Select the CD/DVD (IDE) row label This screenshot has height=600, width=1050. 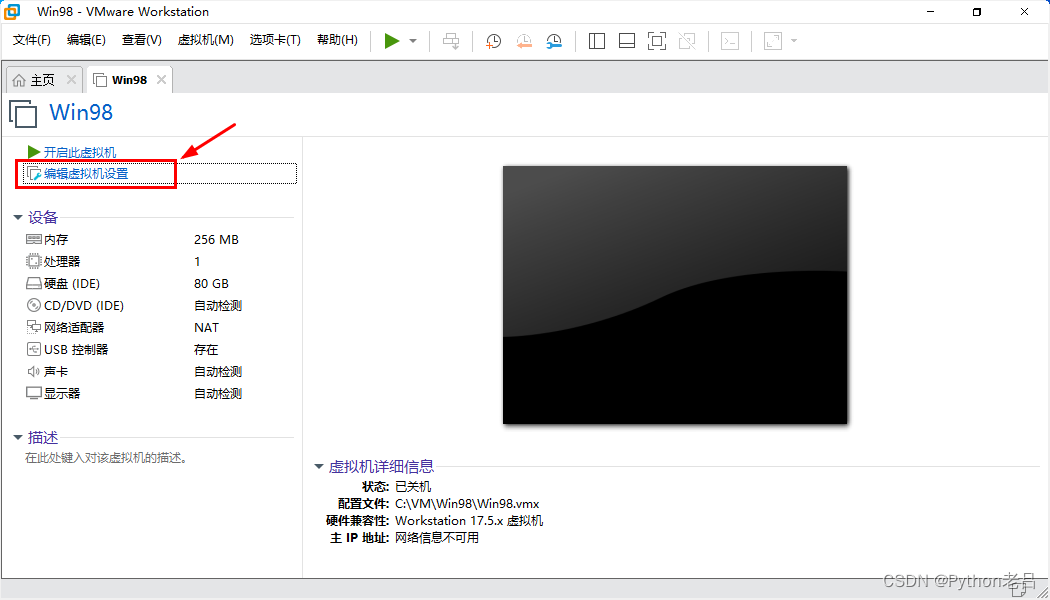[x=84, y=305]
